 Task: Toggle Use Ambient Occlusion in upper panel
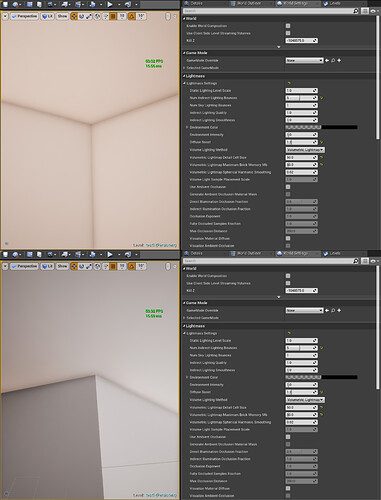pyautogui.click(x=288, y=187)
